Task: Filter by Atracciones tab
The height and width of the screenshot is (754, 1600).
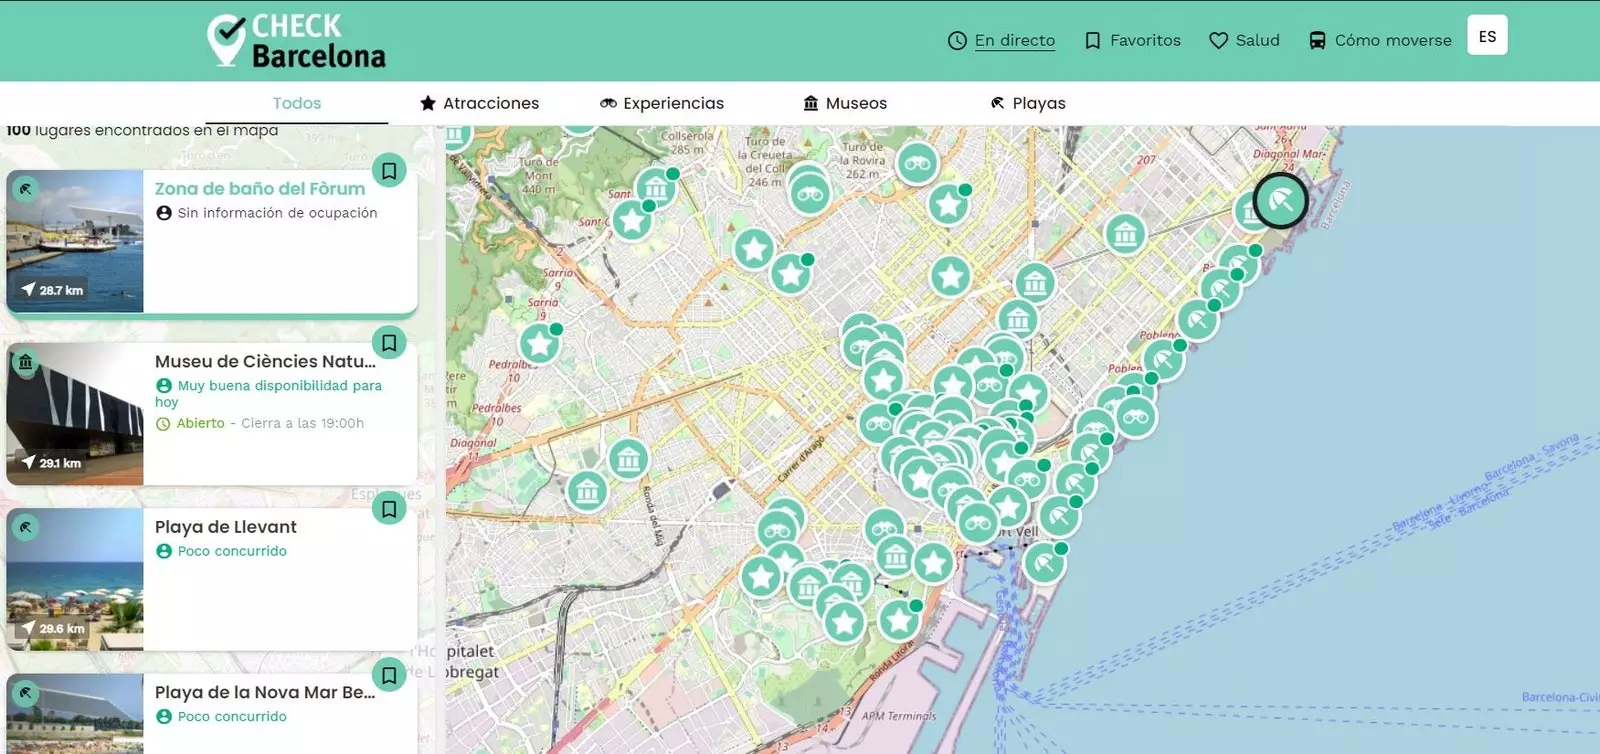Action: pyautogui.click(x=479, y=103)
